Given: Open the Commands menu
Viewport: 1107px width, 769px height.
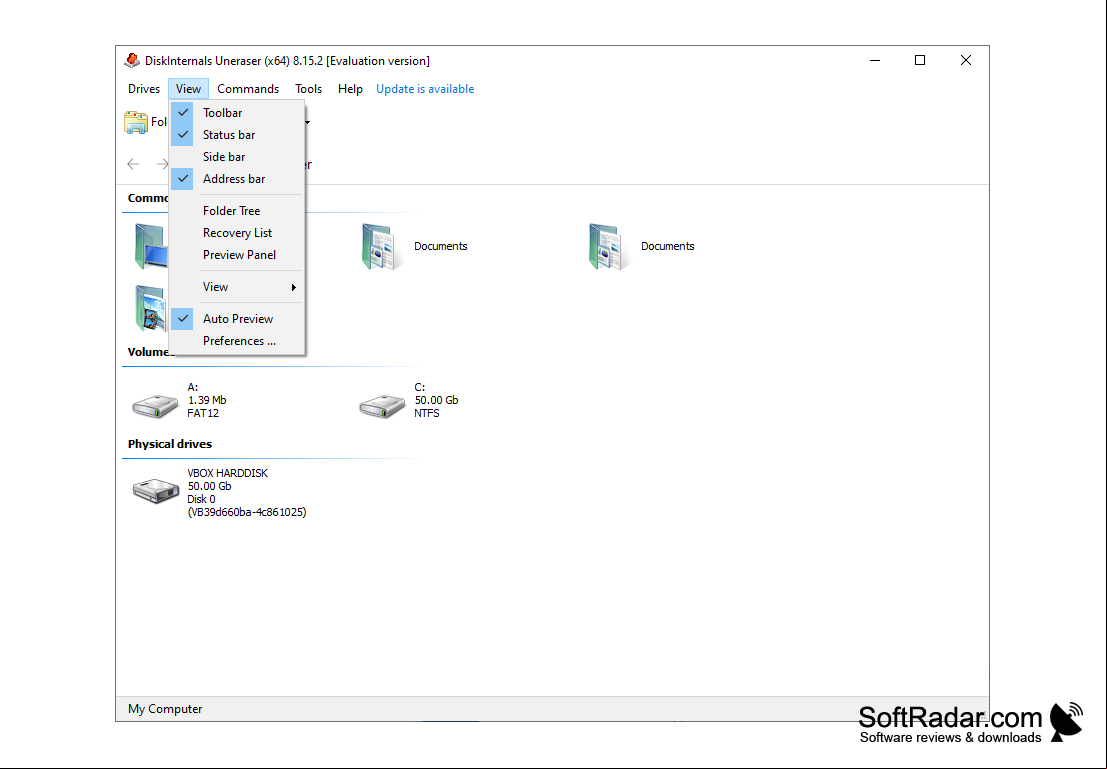Looking at the screenshot, I should (248, 89).
